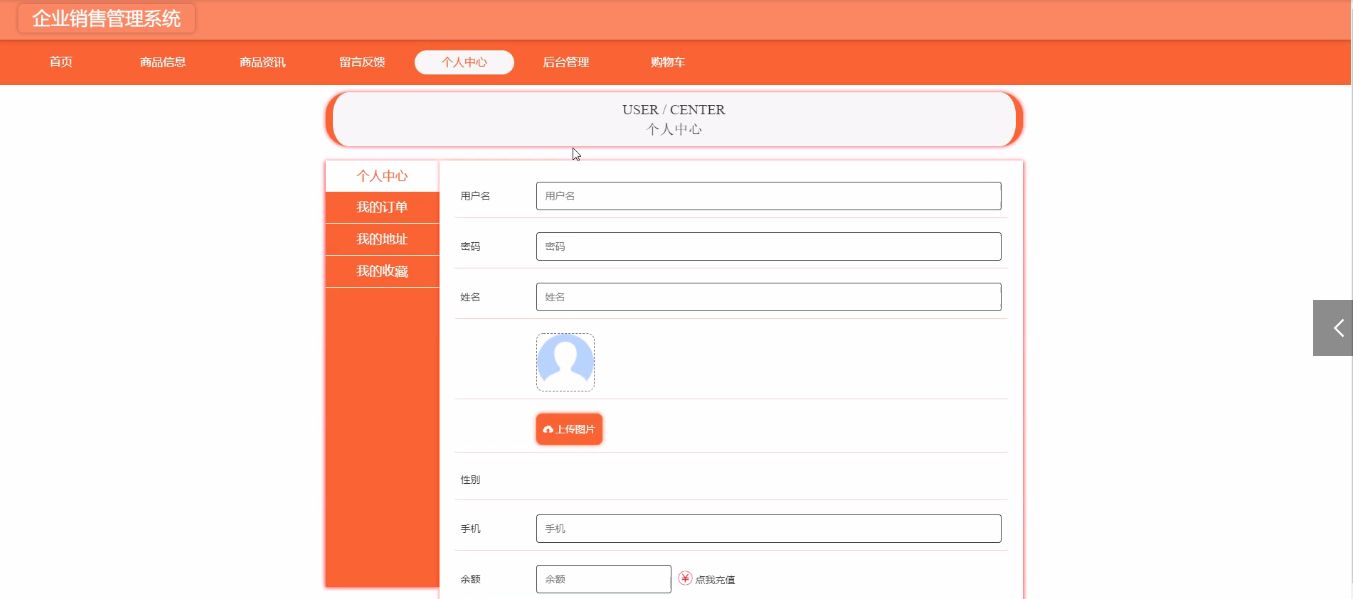Viewport: 1353px width, 599px height.
Task: Open the 商品资讯 navigation item
Action: tap(263, 62)
